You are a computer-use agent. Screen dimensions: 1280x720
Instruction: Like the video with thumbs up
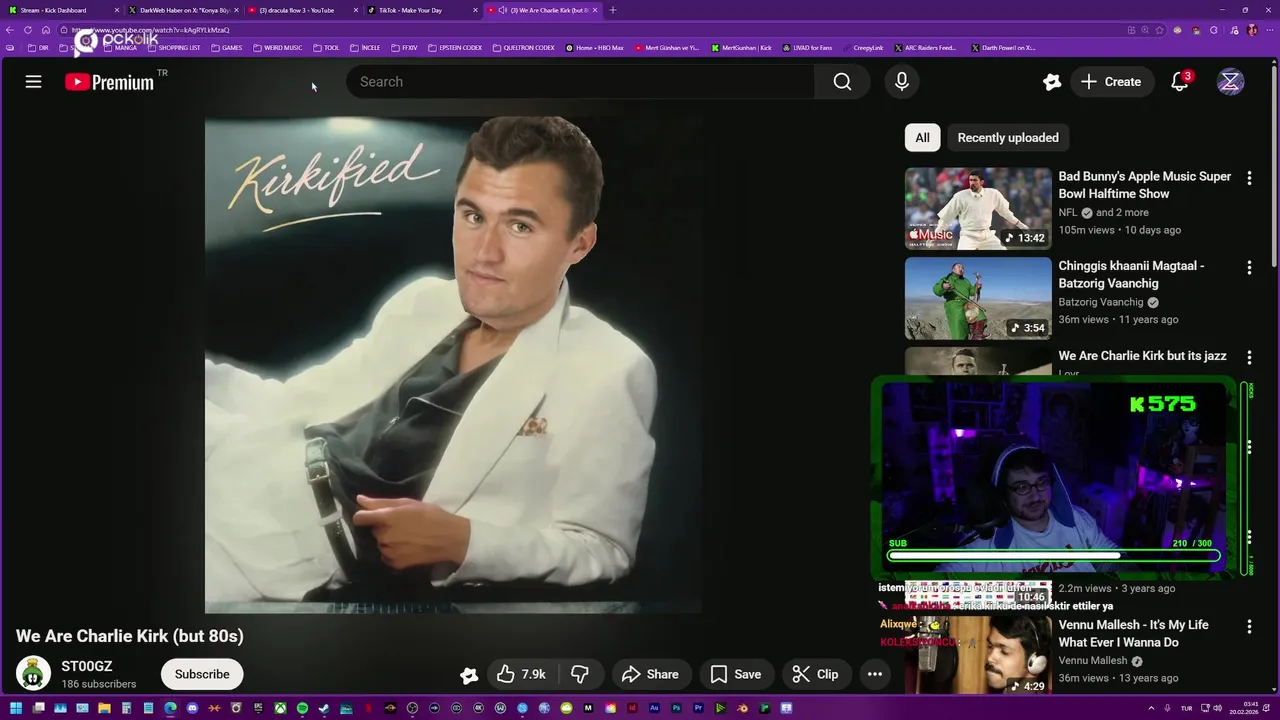pos(521,674)
